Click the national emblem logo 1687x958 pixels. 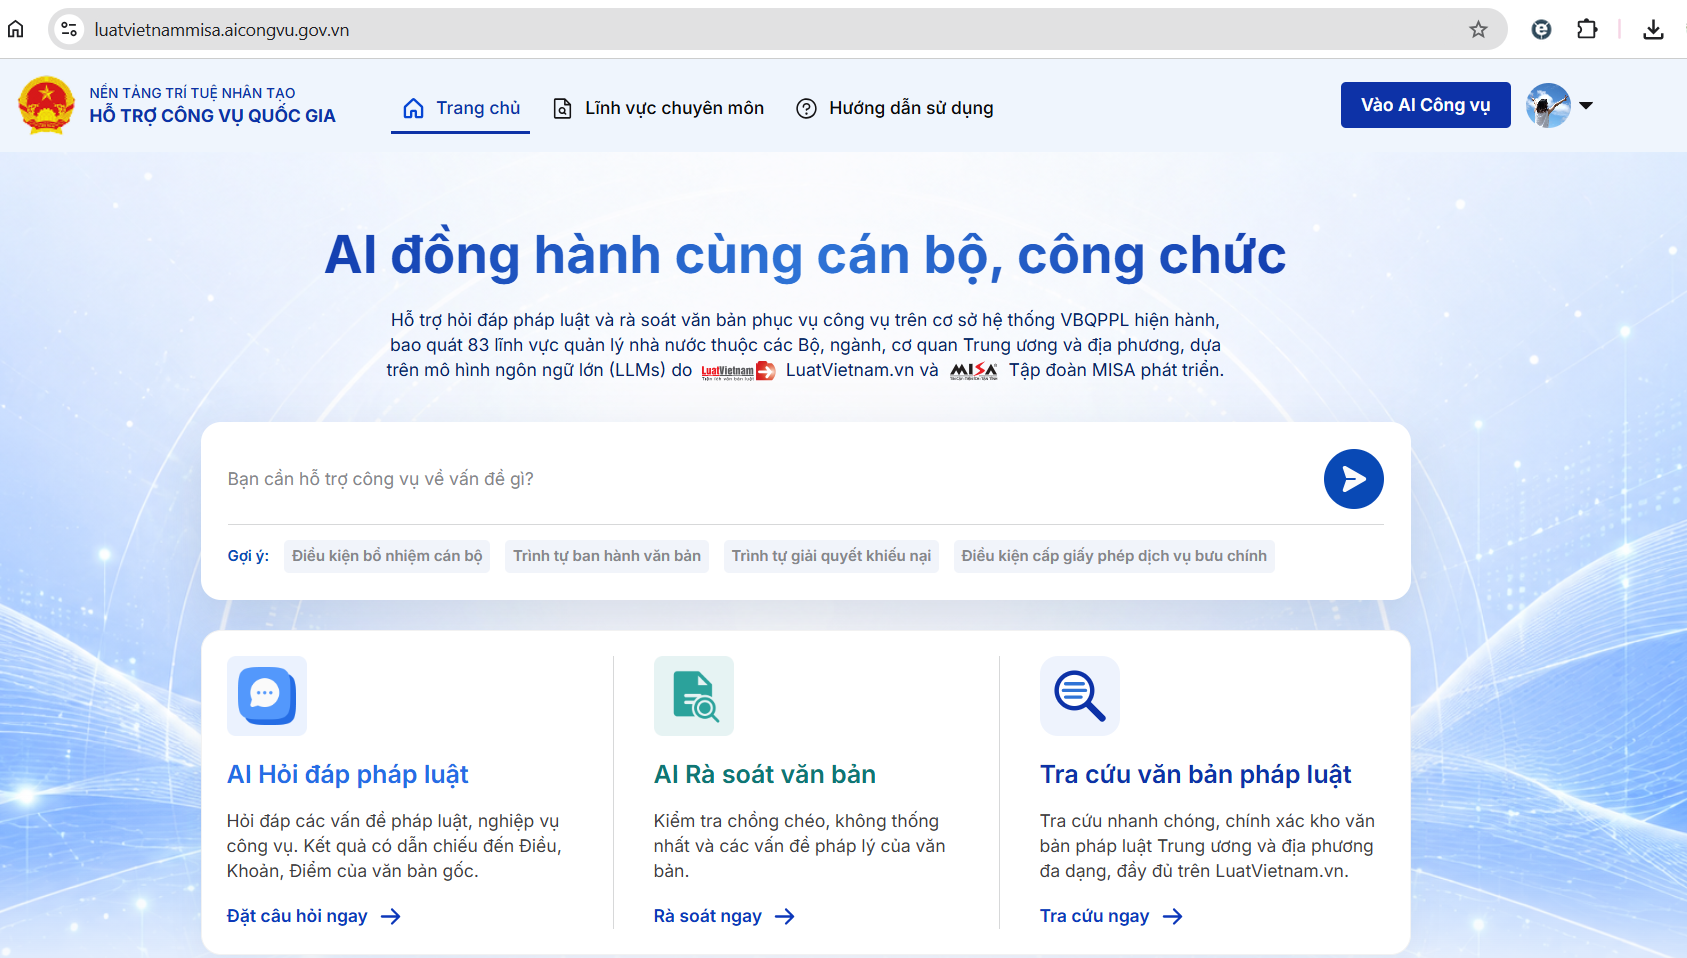pyautogui.click(x=46, y=105)
